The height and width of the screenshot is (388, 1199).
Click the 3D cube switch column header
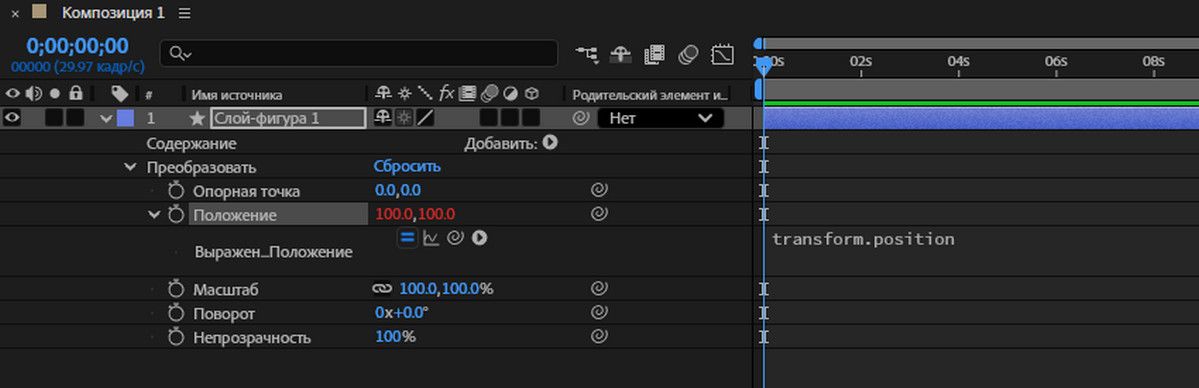tap(531, 94)
